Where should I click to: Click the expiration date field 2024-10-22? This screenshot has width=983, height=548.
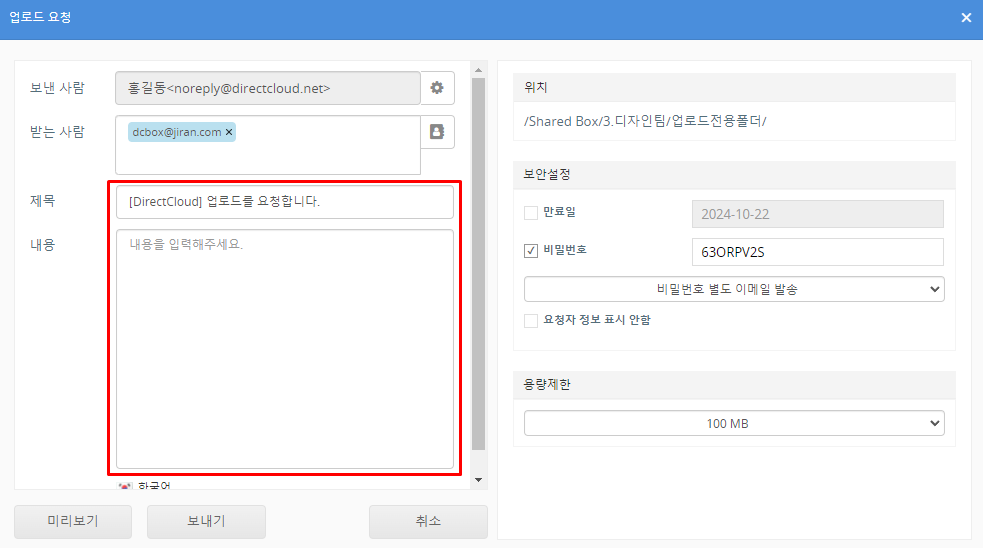coord(817,214)
